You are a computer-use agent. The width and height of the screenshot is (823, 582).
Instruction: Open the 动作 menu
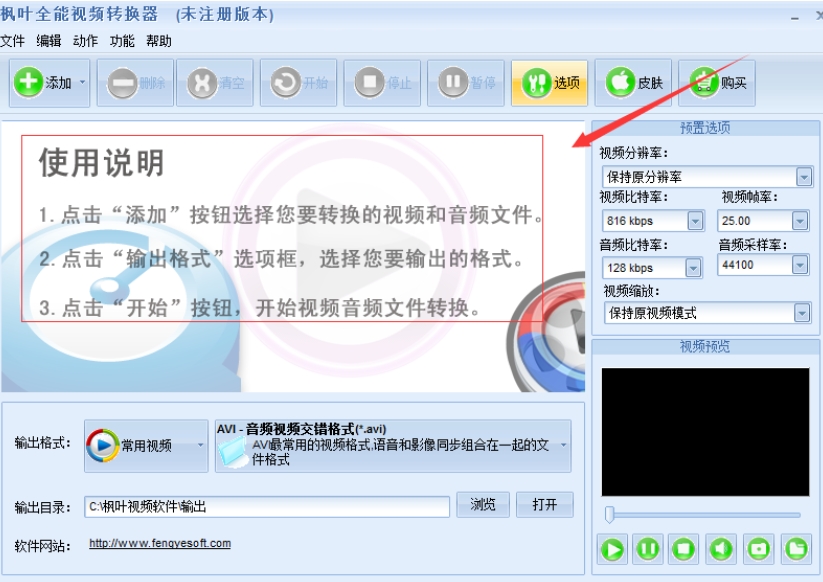86,41
